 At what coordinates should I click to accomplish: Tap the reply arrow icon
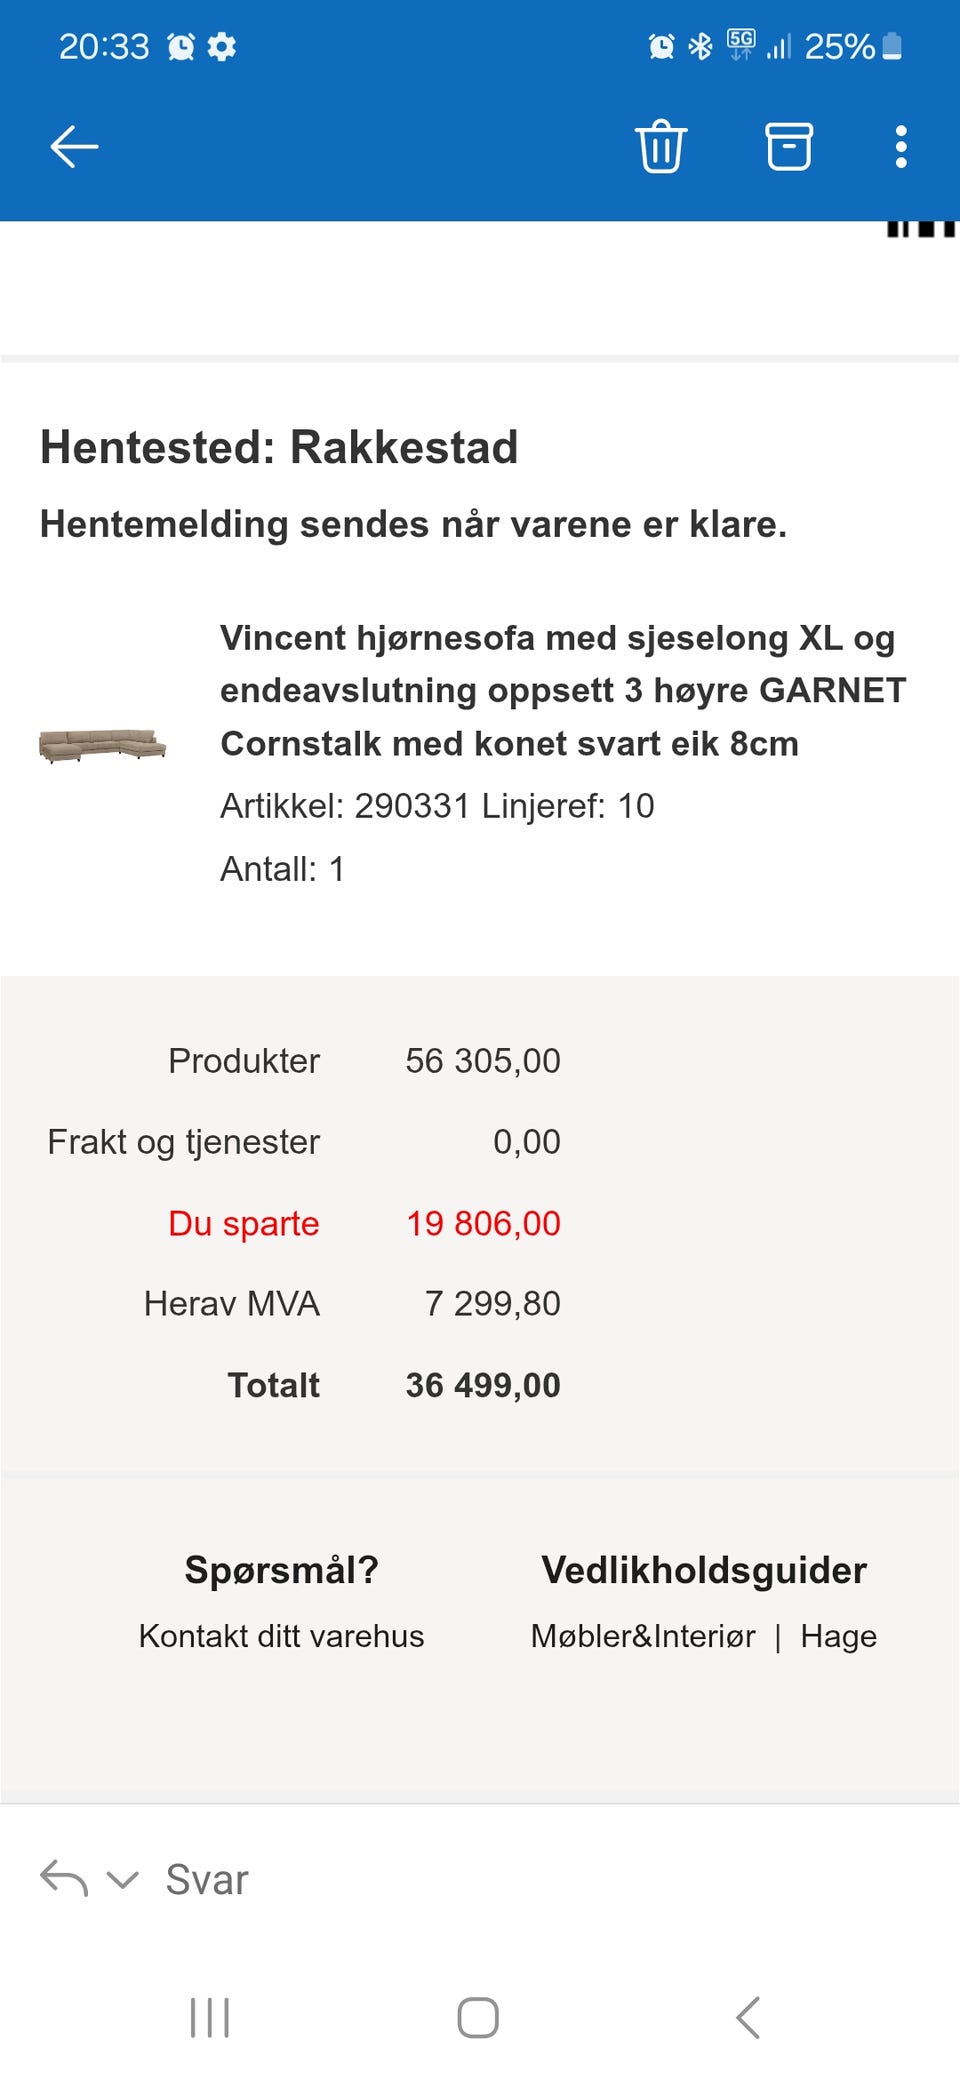pos(64,1879)
